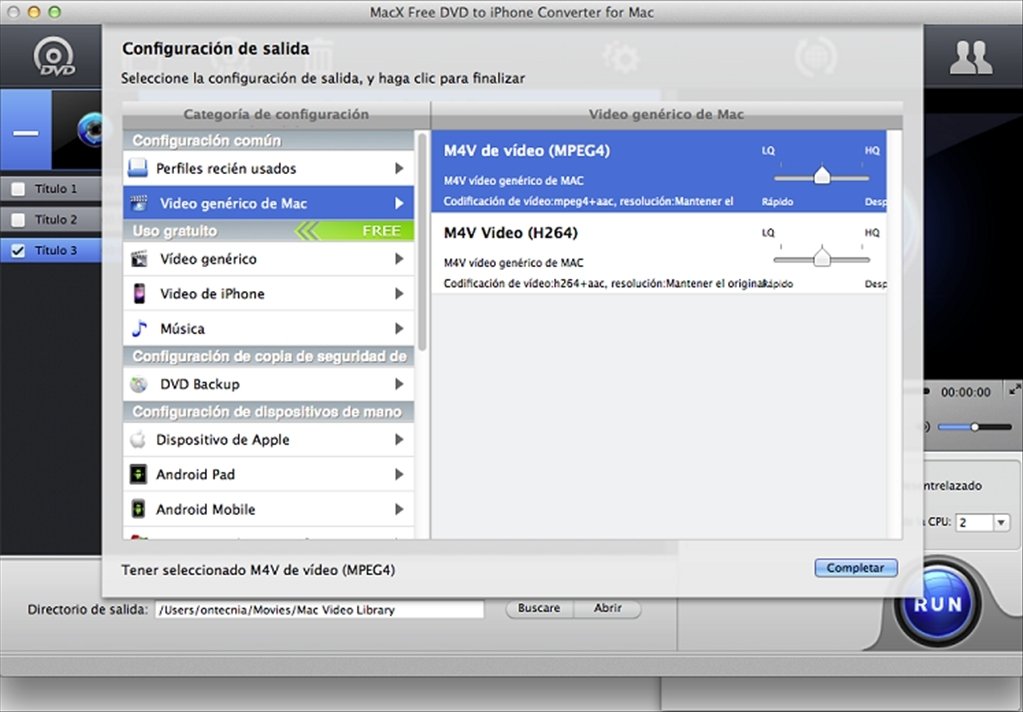
Task: Select the M4V Video (H264) profile
Action: (658, 253)
